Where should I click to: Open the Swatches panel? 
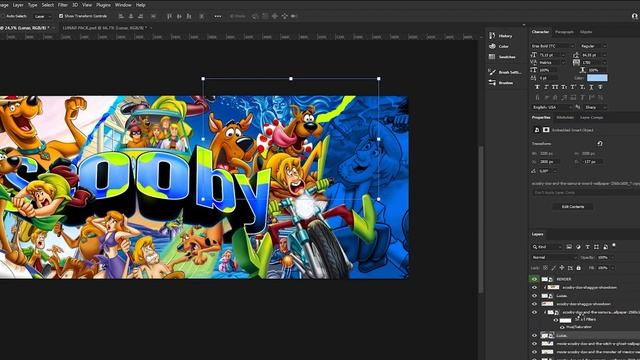pos(502,57)
